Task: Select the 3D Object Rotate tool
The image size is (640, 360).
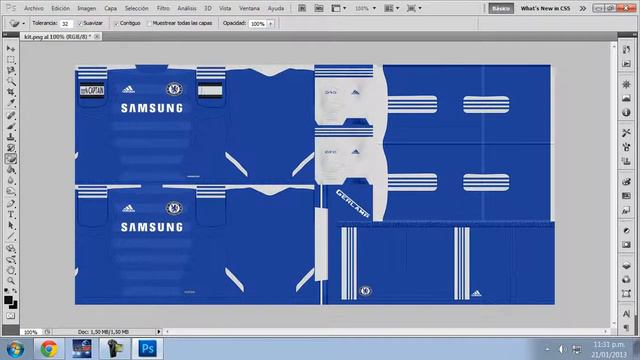Action: pos(11,249)
